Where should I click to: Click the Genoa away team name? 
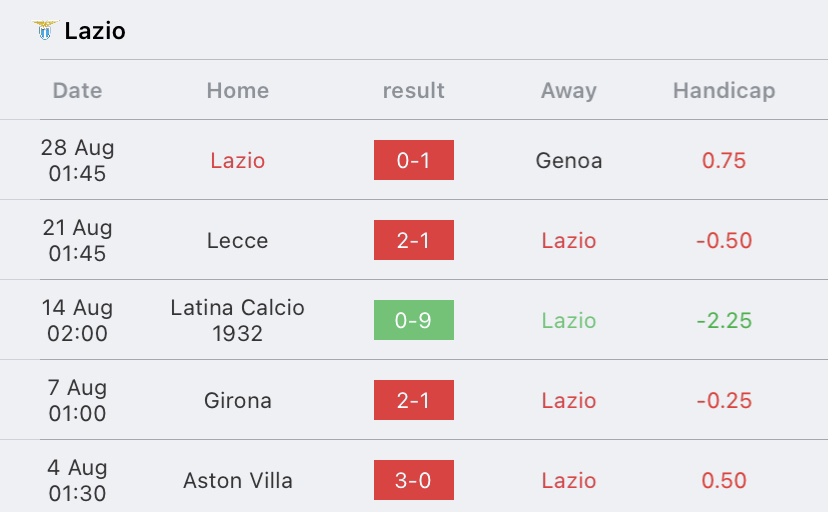[569, 160]
